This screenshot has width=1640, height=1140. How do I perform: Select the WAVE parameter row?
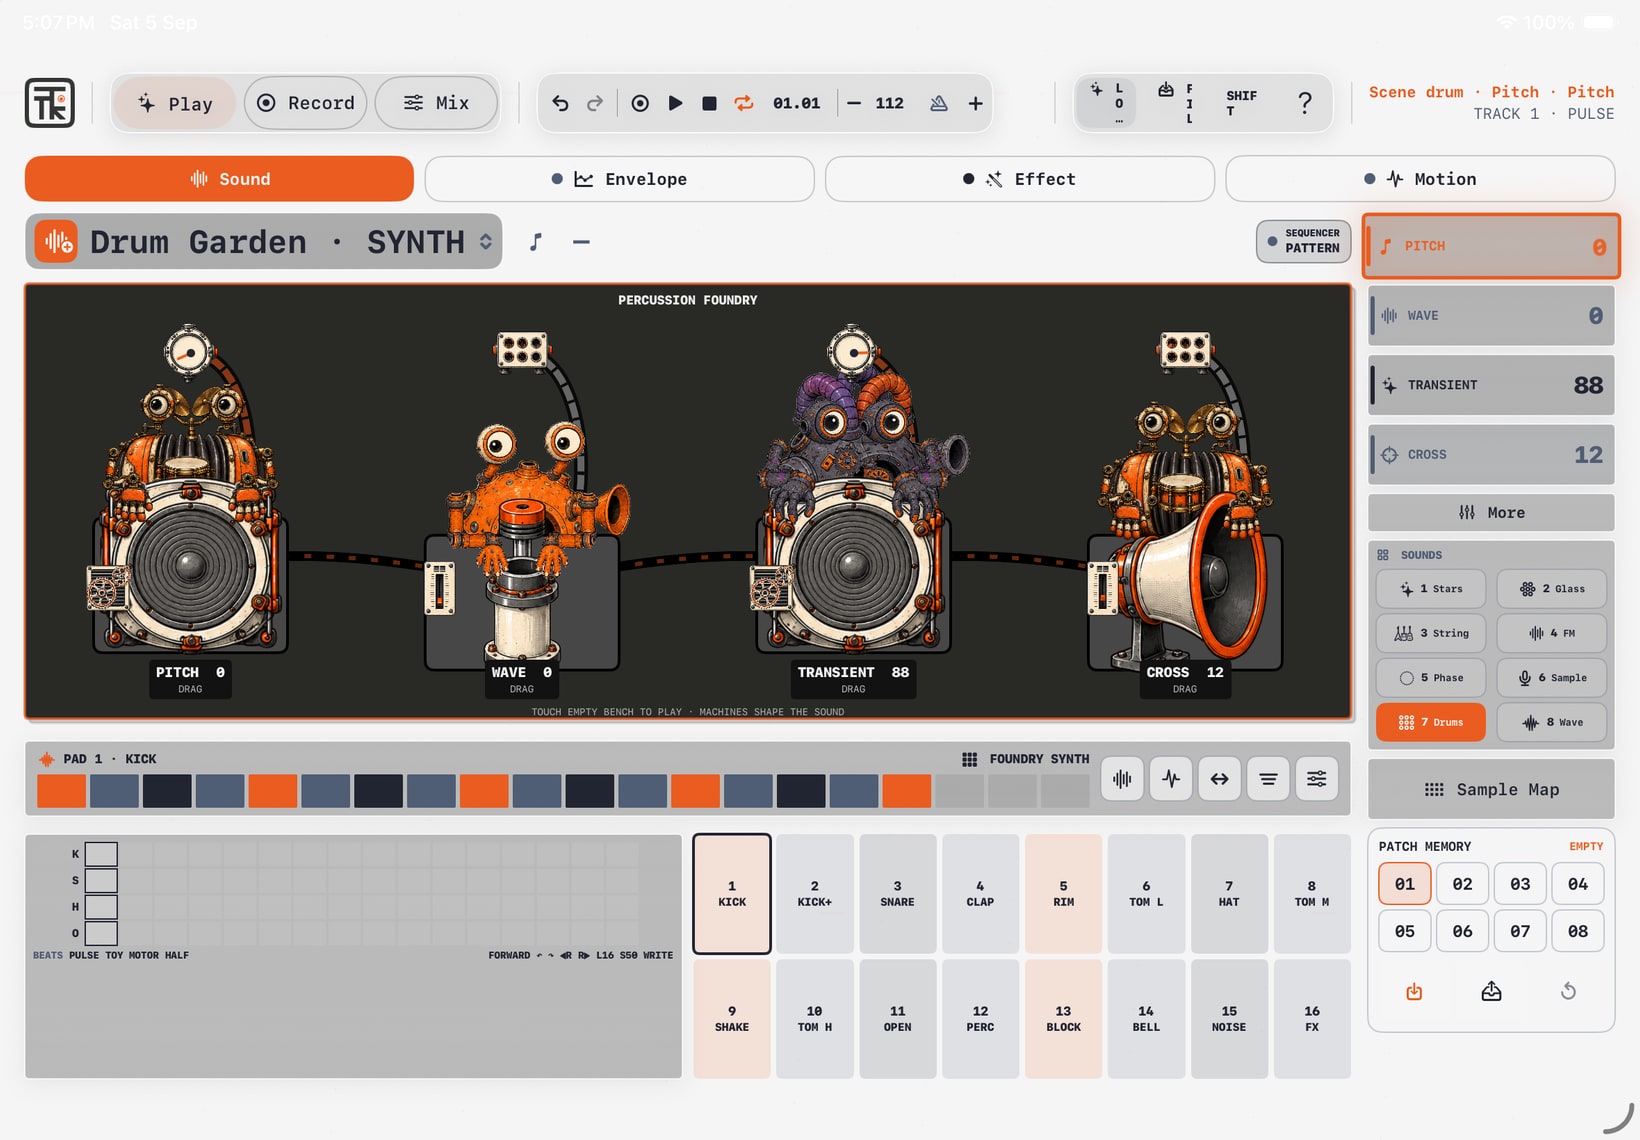pos(1491,316)
